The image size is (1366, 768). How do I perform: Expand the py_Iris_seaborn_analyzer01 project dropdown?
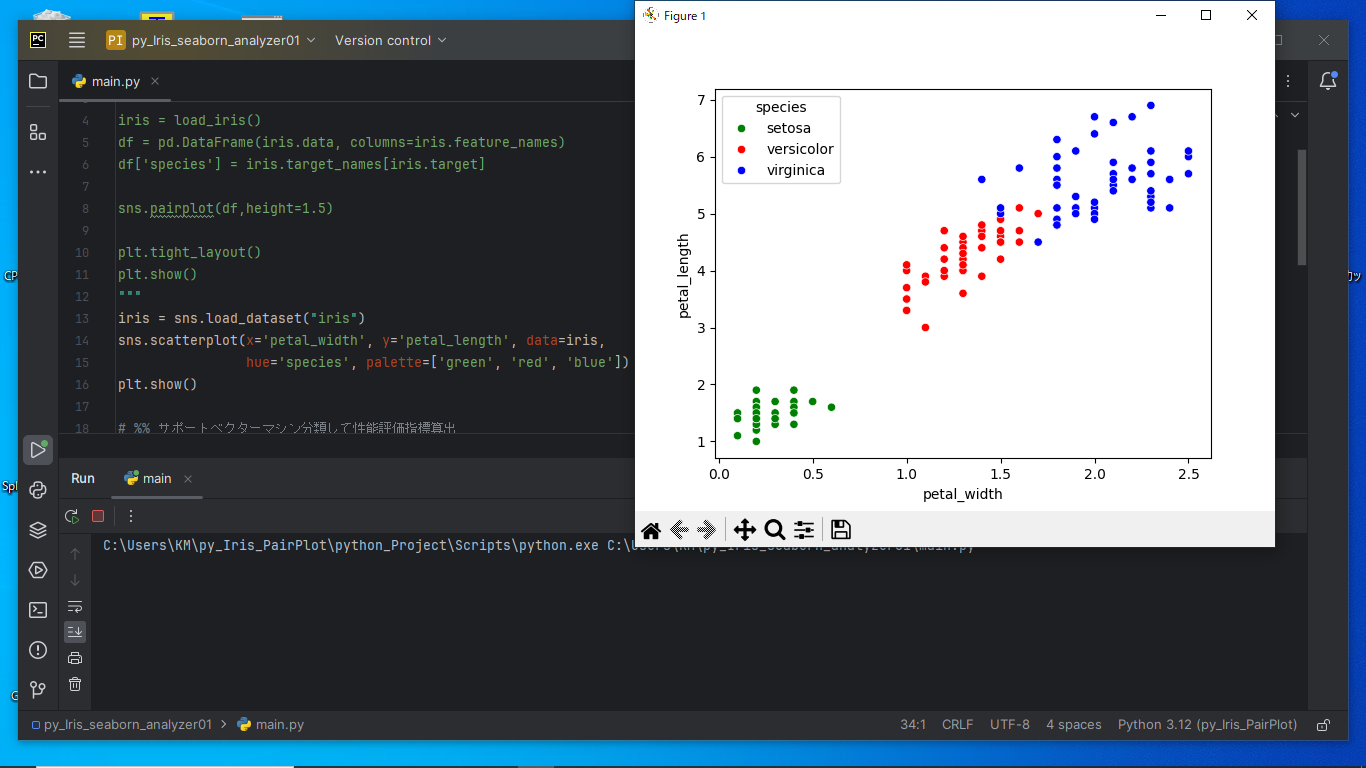click(x=211, y=40)
